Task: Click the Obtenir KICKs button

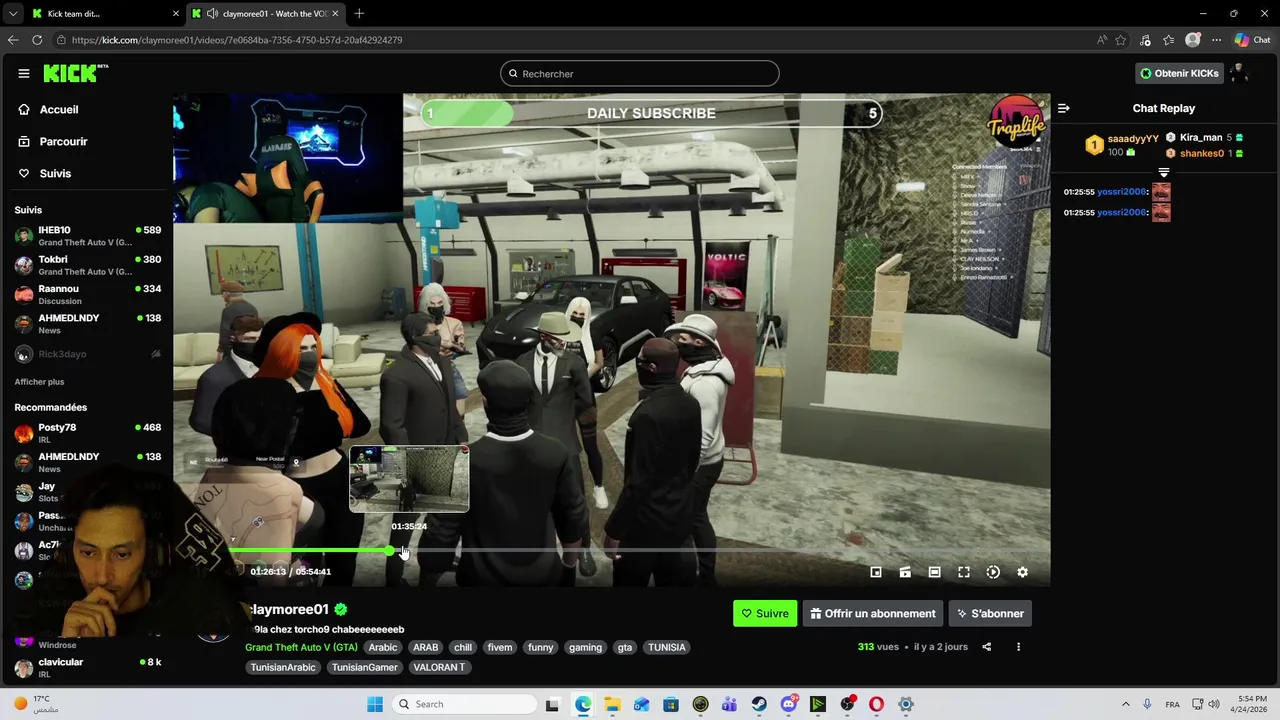Action: [1179, 73]
